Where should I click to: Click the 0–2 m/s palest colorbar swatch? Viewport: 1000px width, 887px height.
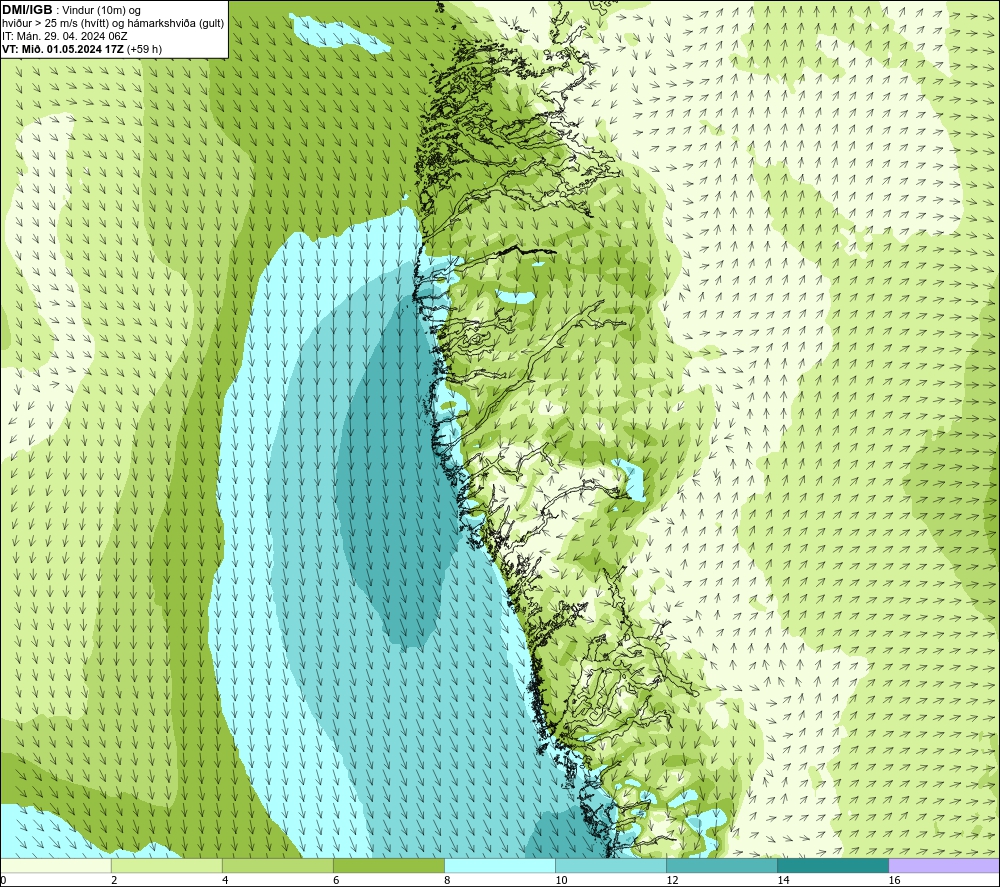tap(56, 865)
